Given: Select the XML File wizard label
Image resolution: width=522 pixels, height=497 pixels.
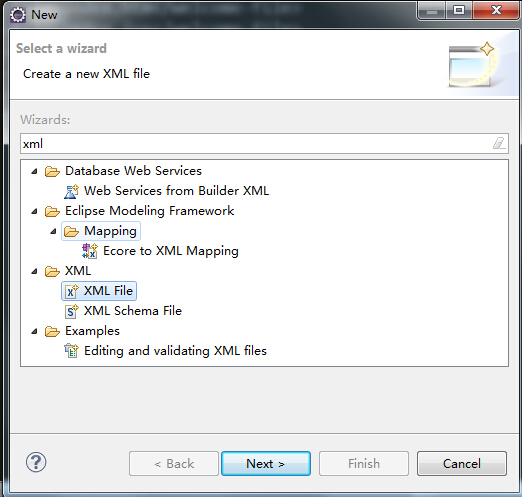Looking at the screenshot, I should click(x=108, y=291).
